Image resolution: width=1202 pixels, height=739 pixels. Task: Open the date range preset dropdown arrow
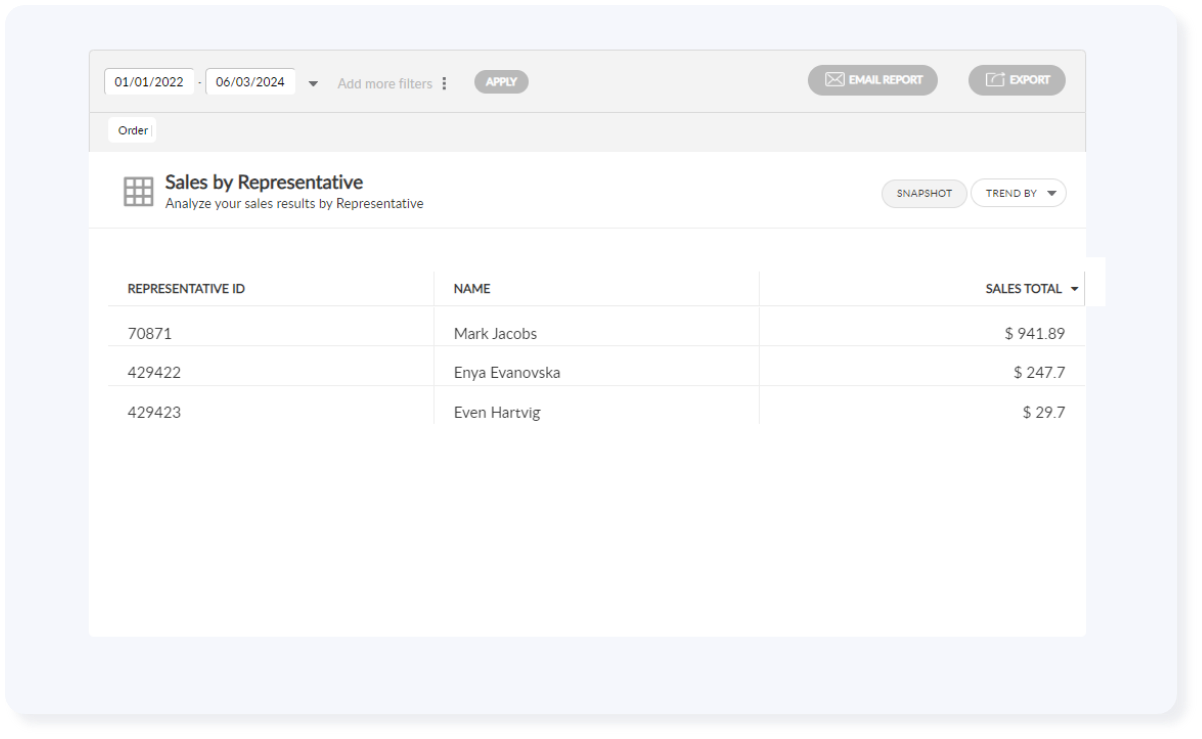[313, 84]
